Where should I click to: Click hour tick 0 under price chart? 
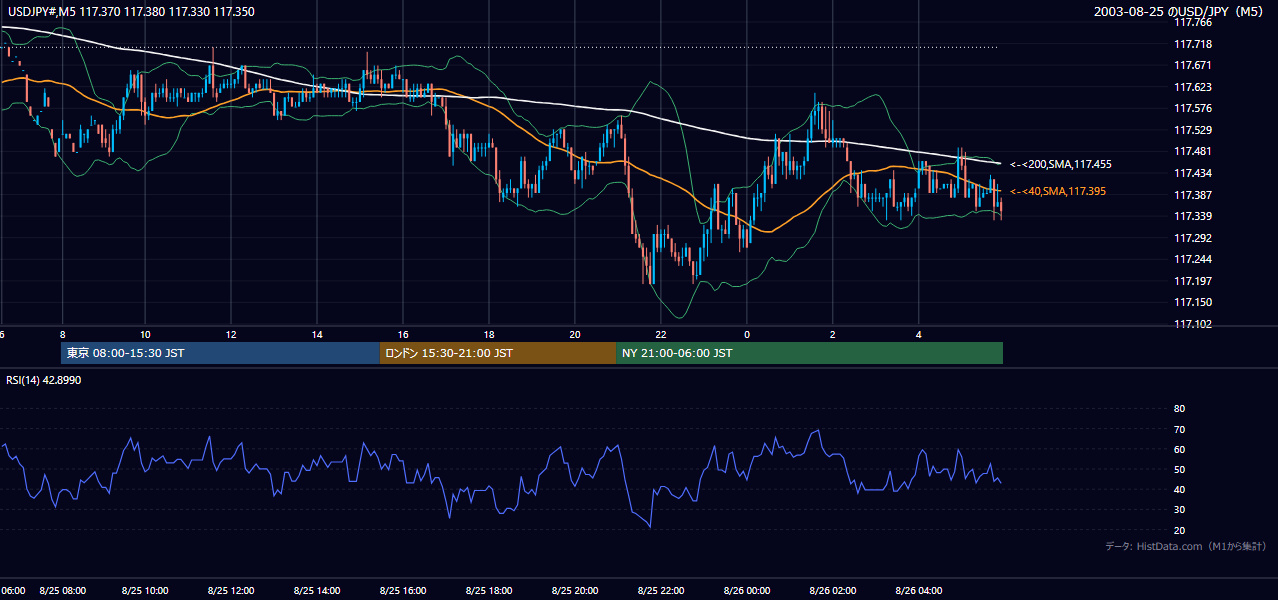(747, 334)
